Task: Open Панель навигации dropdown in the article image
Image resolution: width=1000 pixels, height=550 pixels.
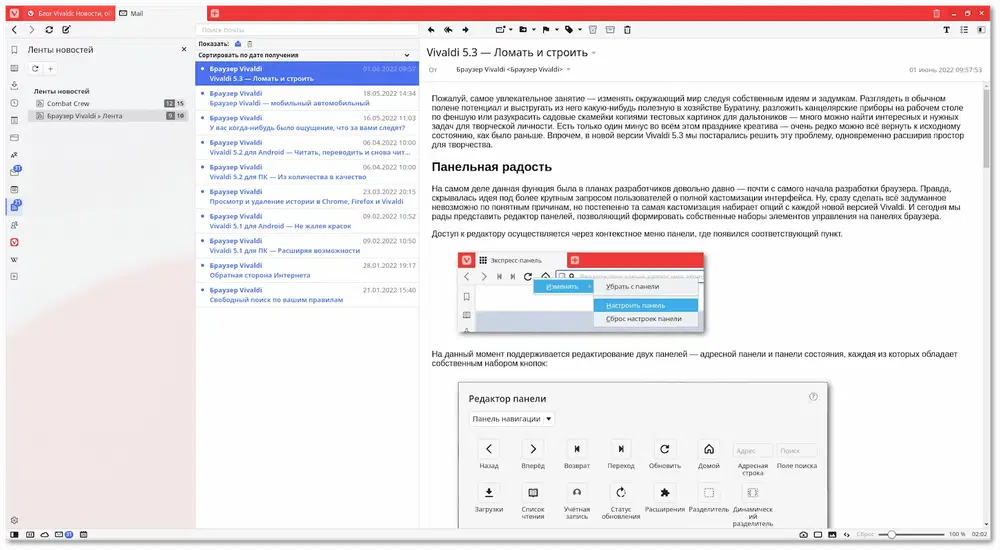Action: 511,419
